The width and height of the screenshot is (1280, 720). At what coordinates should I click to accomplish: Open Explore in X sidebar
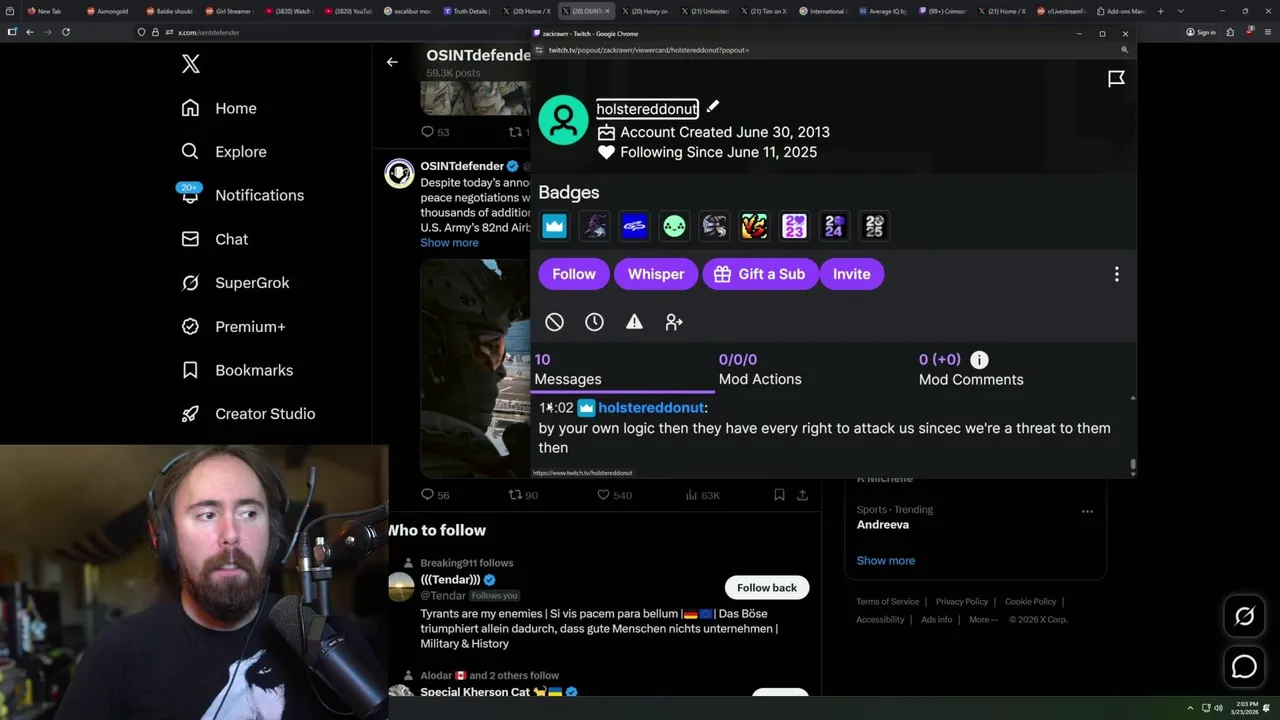coord(224,152)
